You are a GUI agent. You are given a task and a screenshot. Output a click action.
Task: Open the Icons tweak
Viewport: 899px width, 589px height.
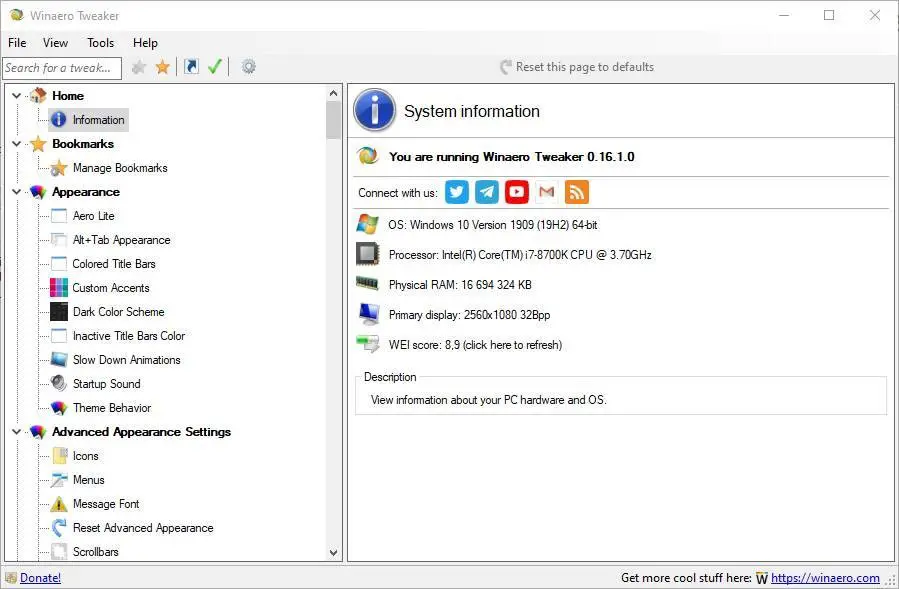coord(85,457)
